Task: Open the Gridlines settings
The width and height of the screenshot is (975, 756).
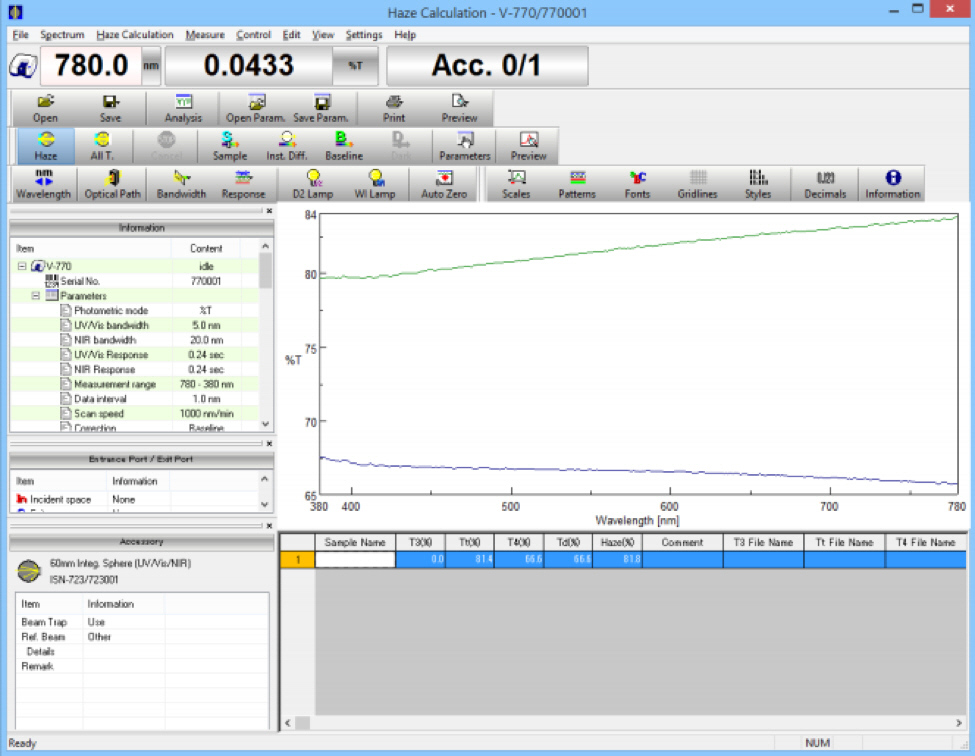Action: (x=697, y=184)
